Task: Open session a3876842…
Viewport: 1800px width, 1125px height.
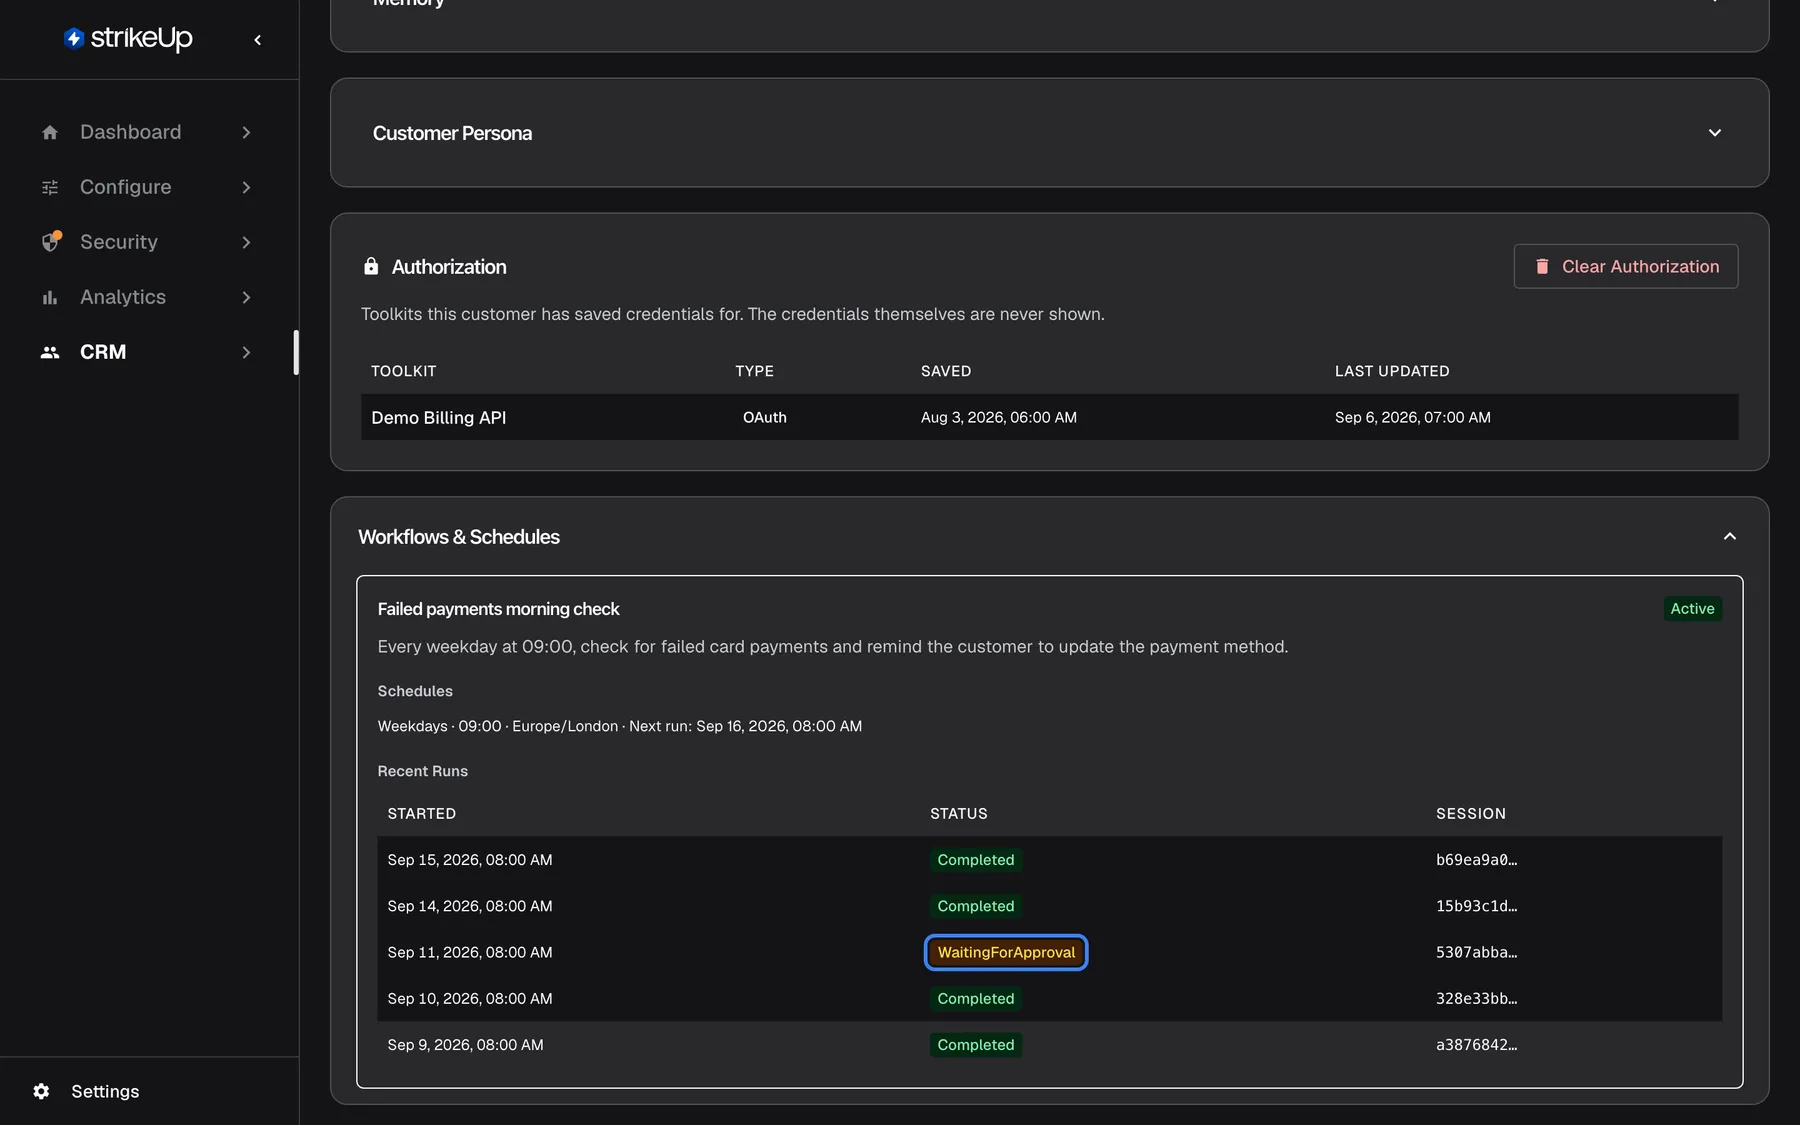Action: tap(1476, 1045)
